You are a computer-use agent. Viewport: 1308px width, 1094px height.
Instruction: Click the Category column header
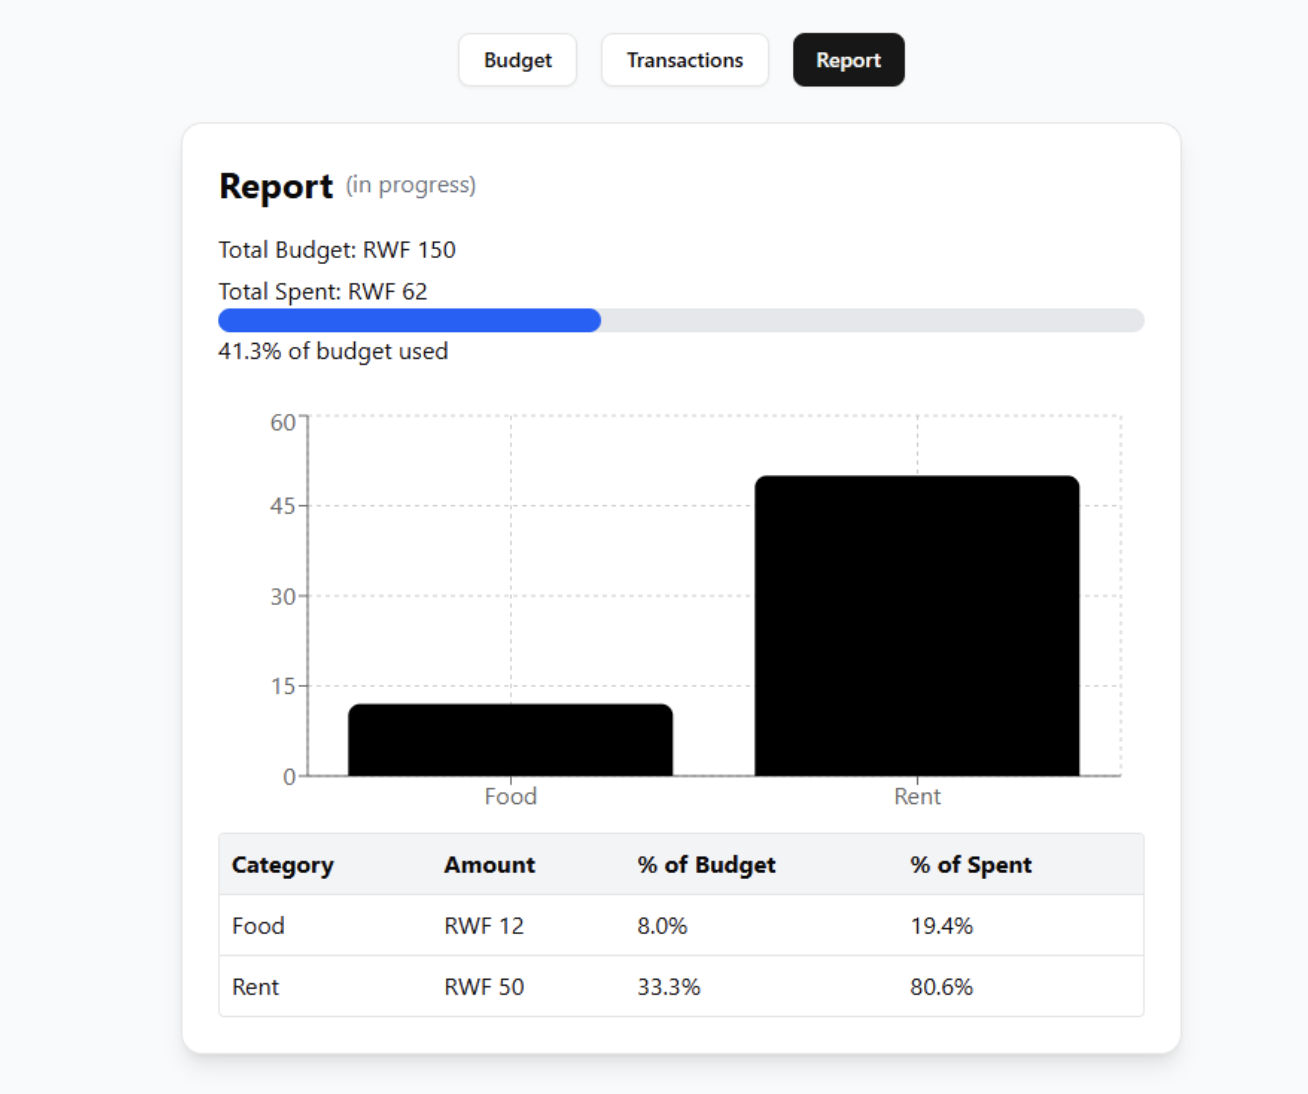pyautogui.click(x=283, y=864)
